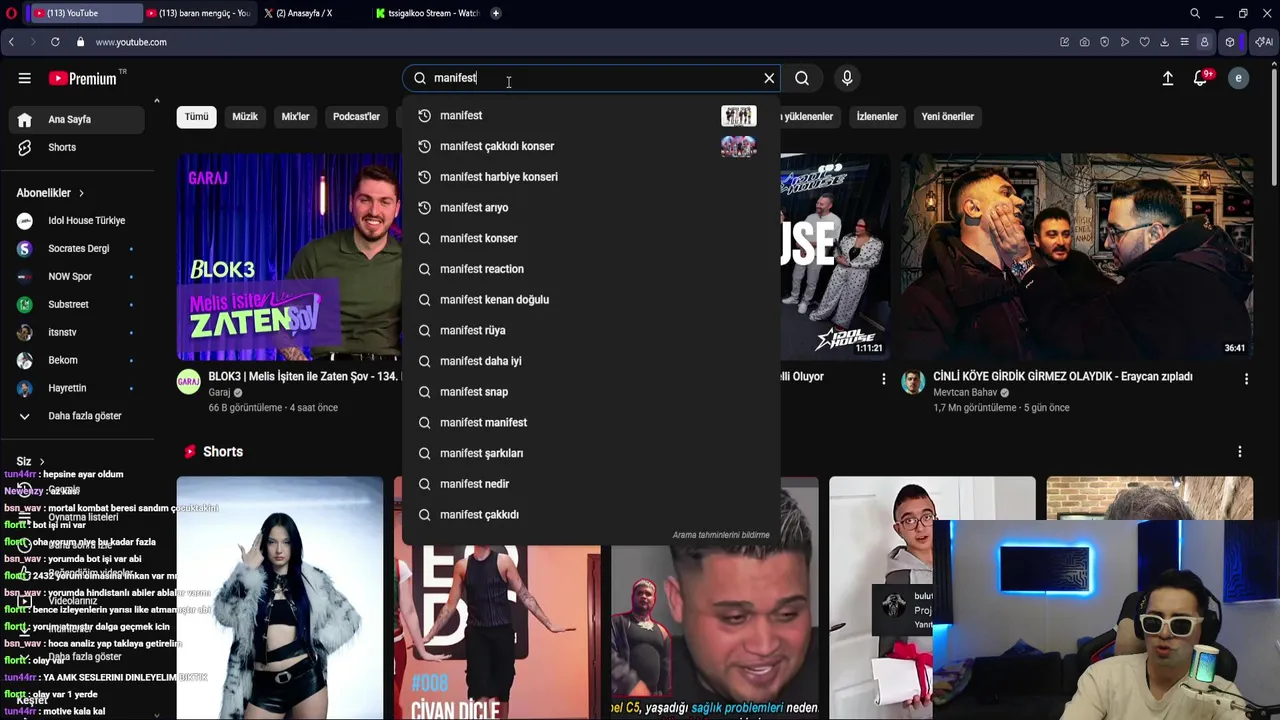Screen dimensions: 1280x720
Task: Choose the 'manifest kenan doğulu' suggestion
Action: coord(591,300)
